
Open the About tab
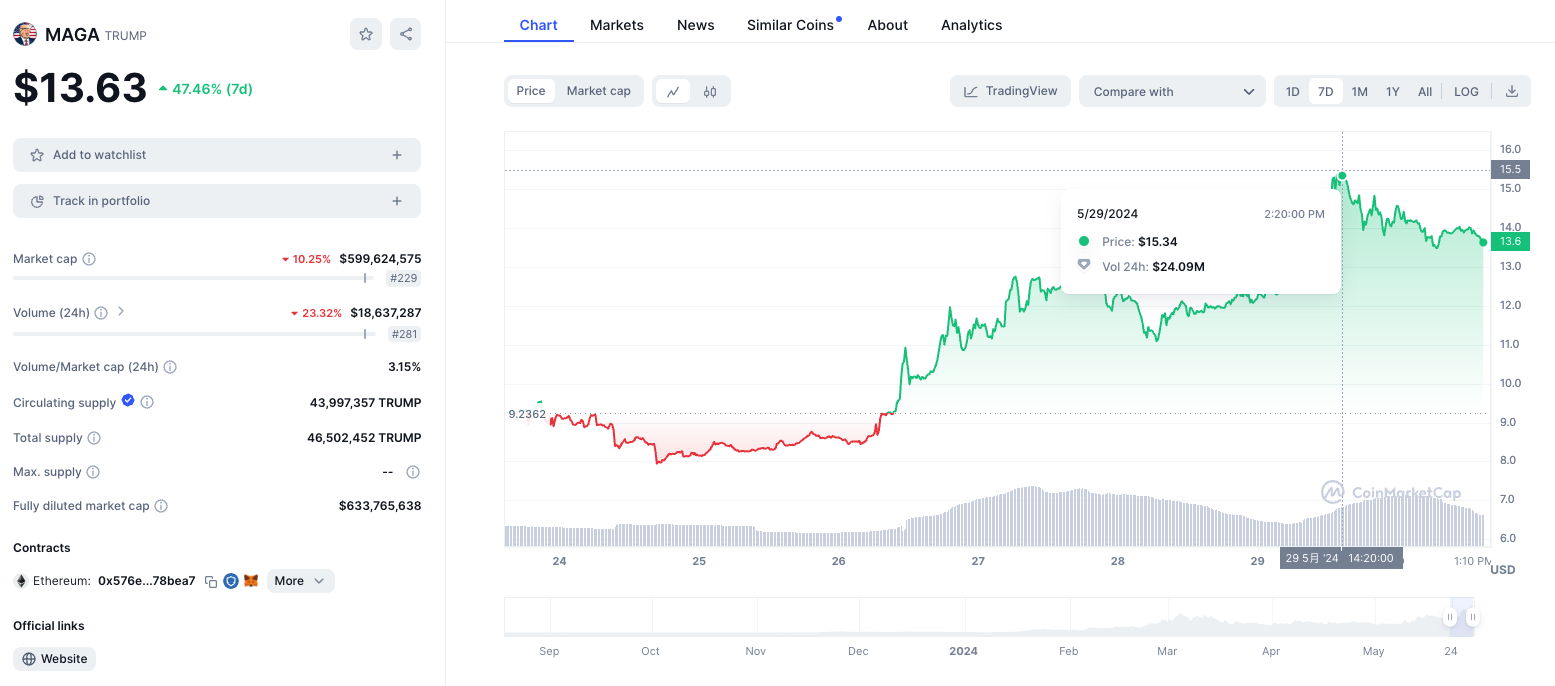[888, 25]
